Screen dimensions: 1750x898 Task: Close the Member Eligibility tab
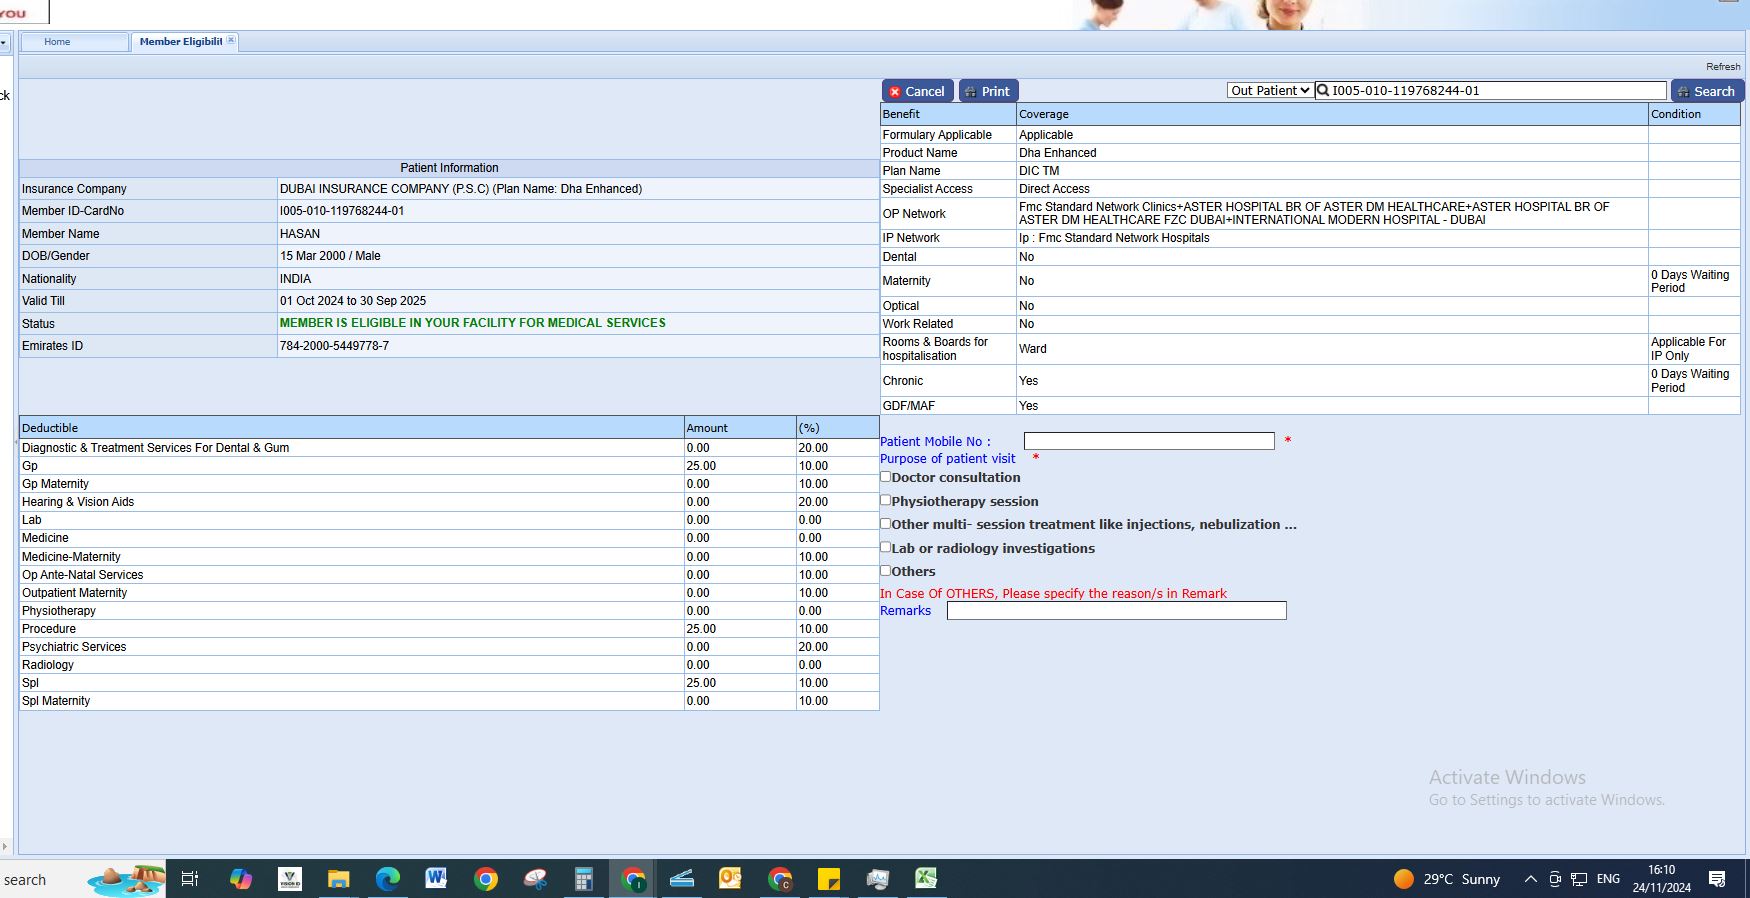click(x=231, y=40)
